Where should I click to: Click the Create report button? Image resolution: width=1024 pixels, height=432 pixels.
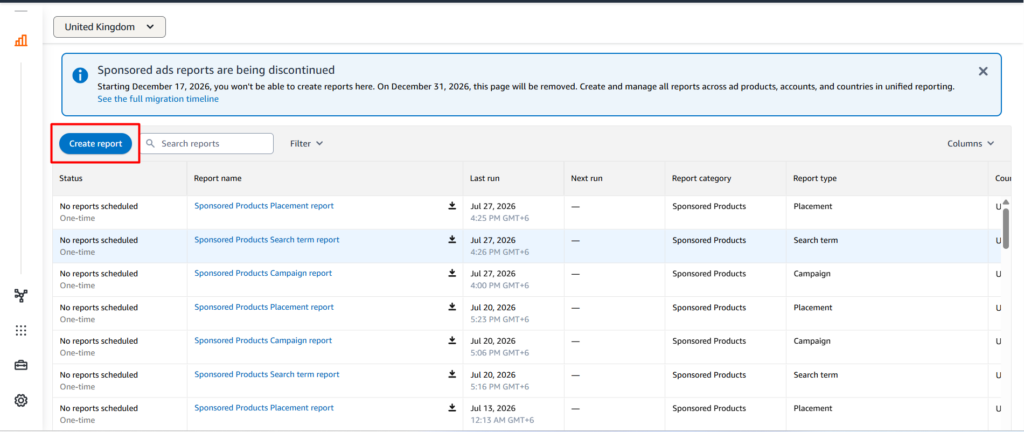point(95,144)
